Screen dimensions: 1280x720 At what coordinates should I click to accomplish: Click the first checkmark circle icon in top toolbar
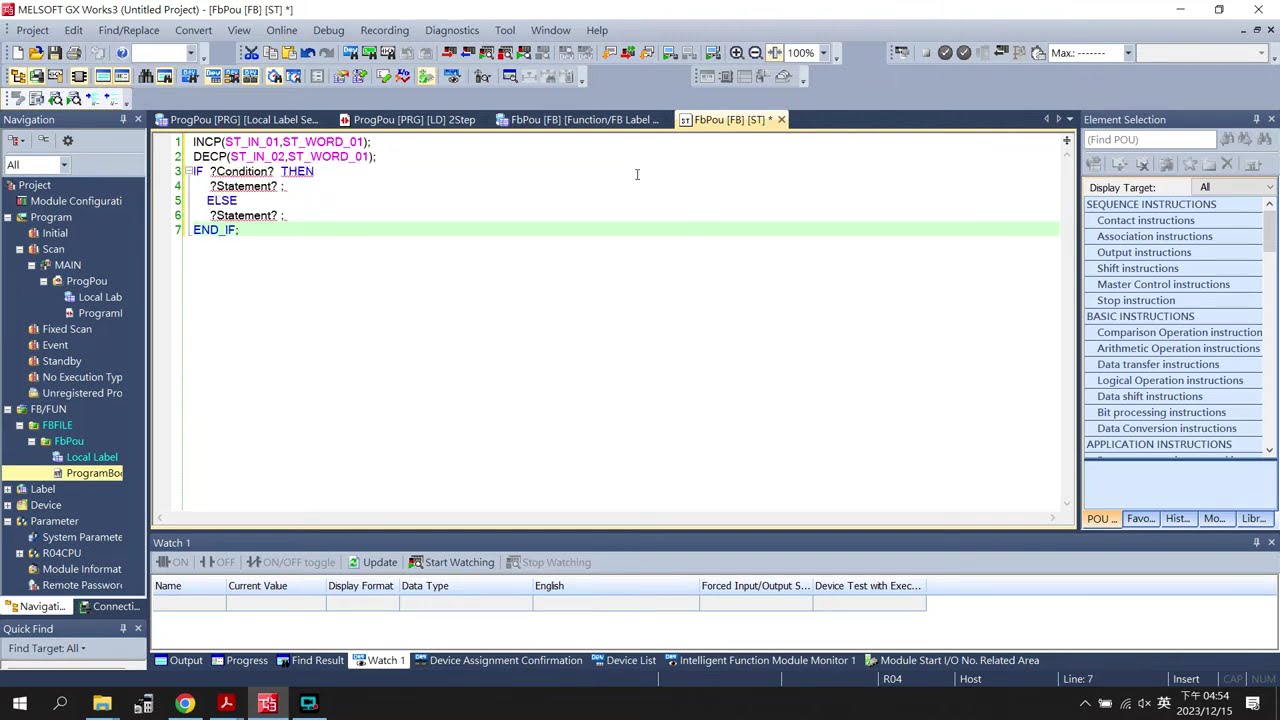(945, 53)
